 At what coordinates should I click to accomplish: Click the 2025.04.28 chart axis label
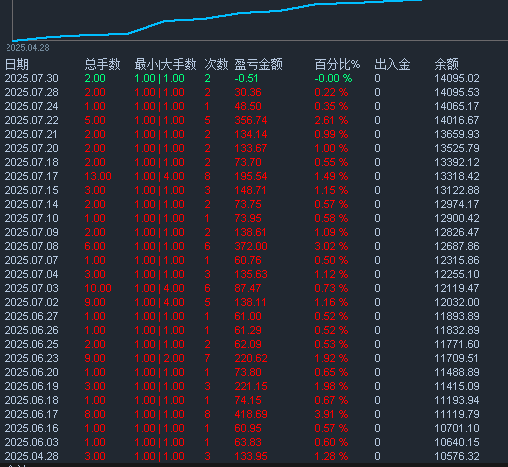(x=28, y=48)
